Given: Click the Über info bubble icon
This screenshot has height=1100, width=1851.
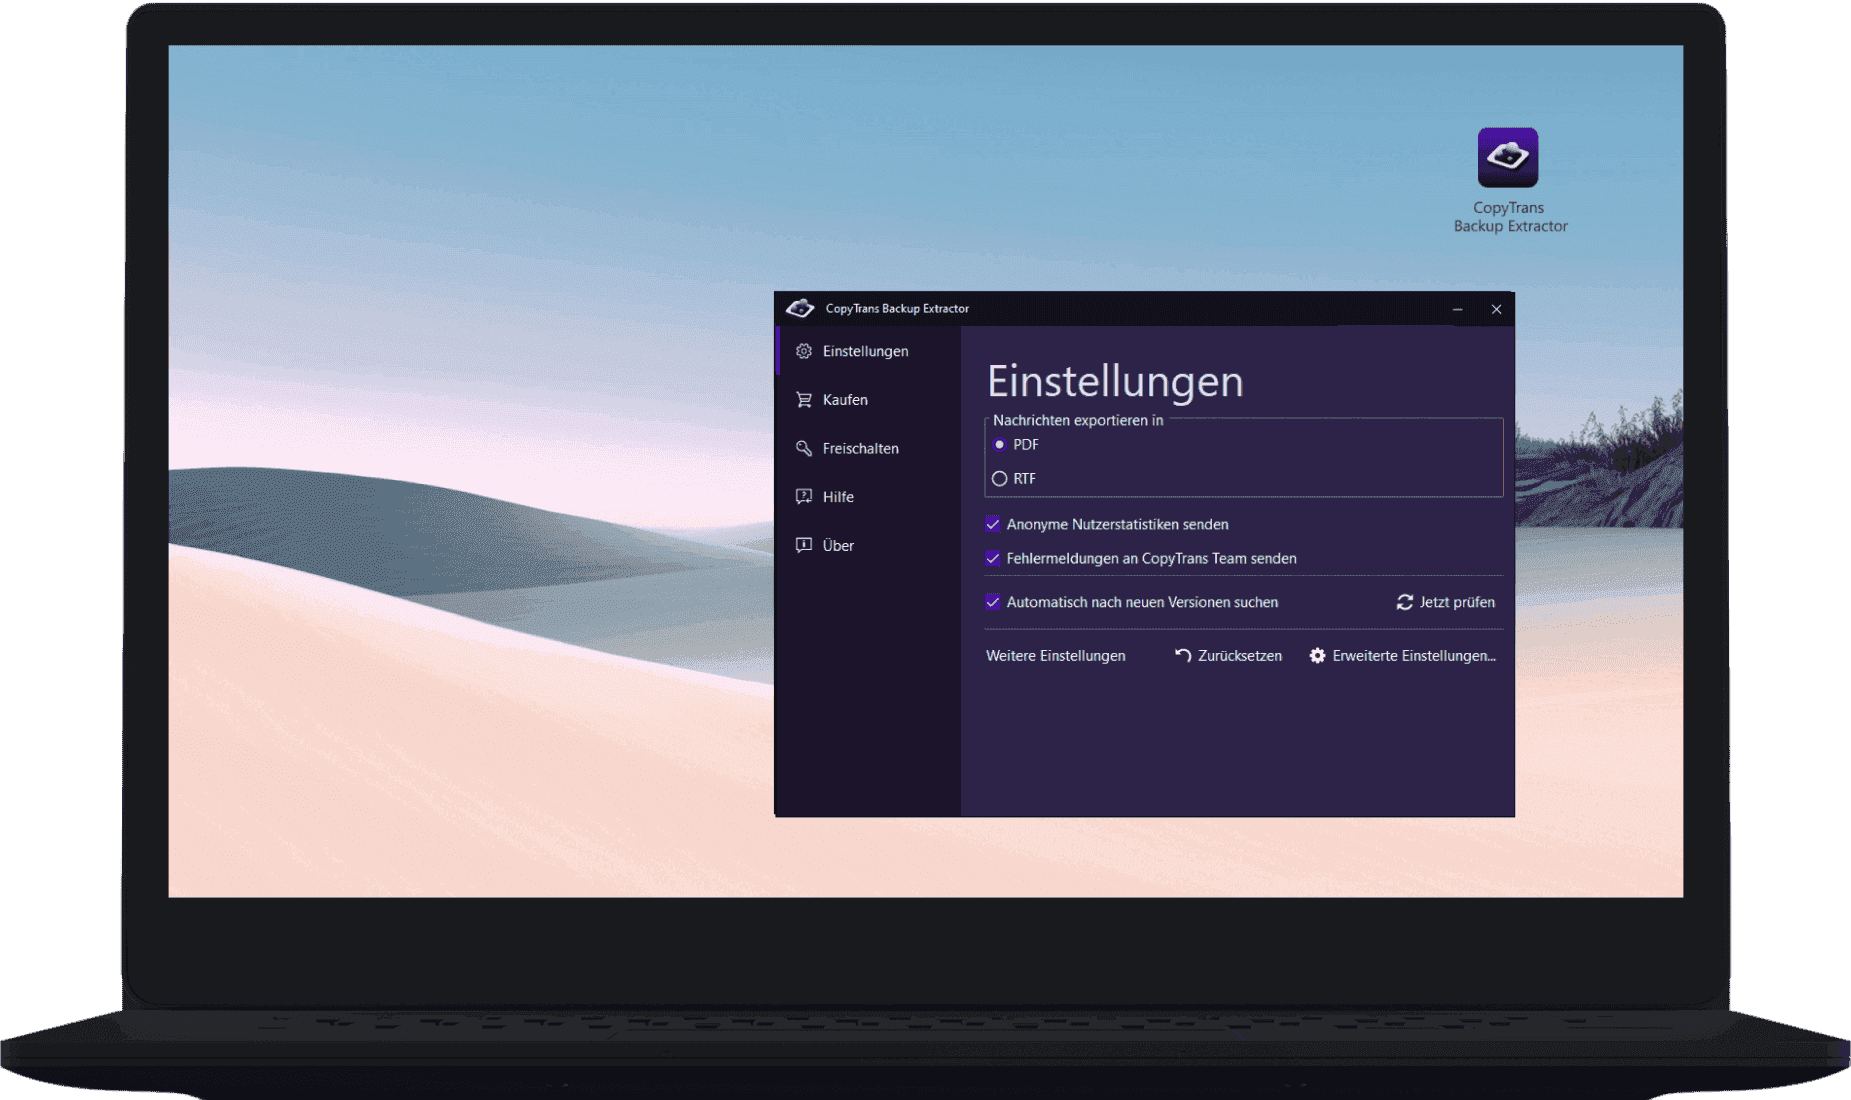Looking at the screenshot, I should [803, 545].
